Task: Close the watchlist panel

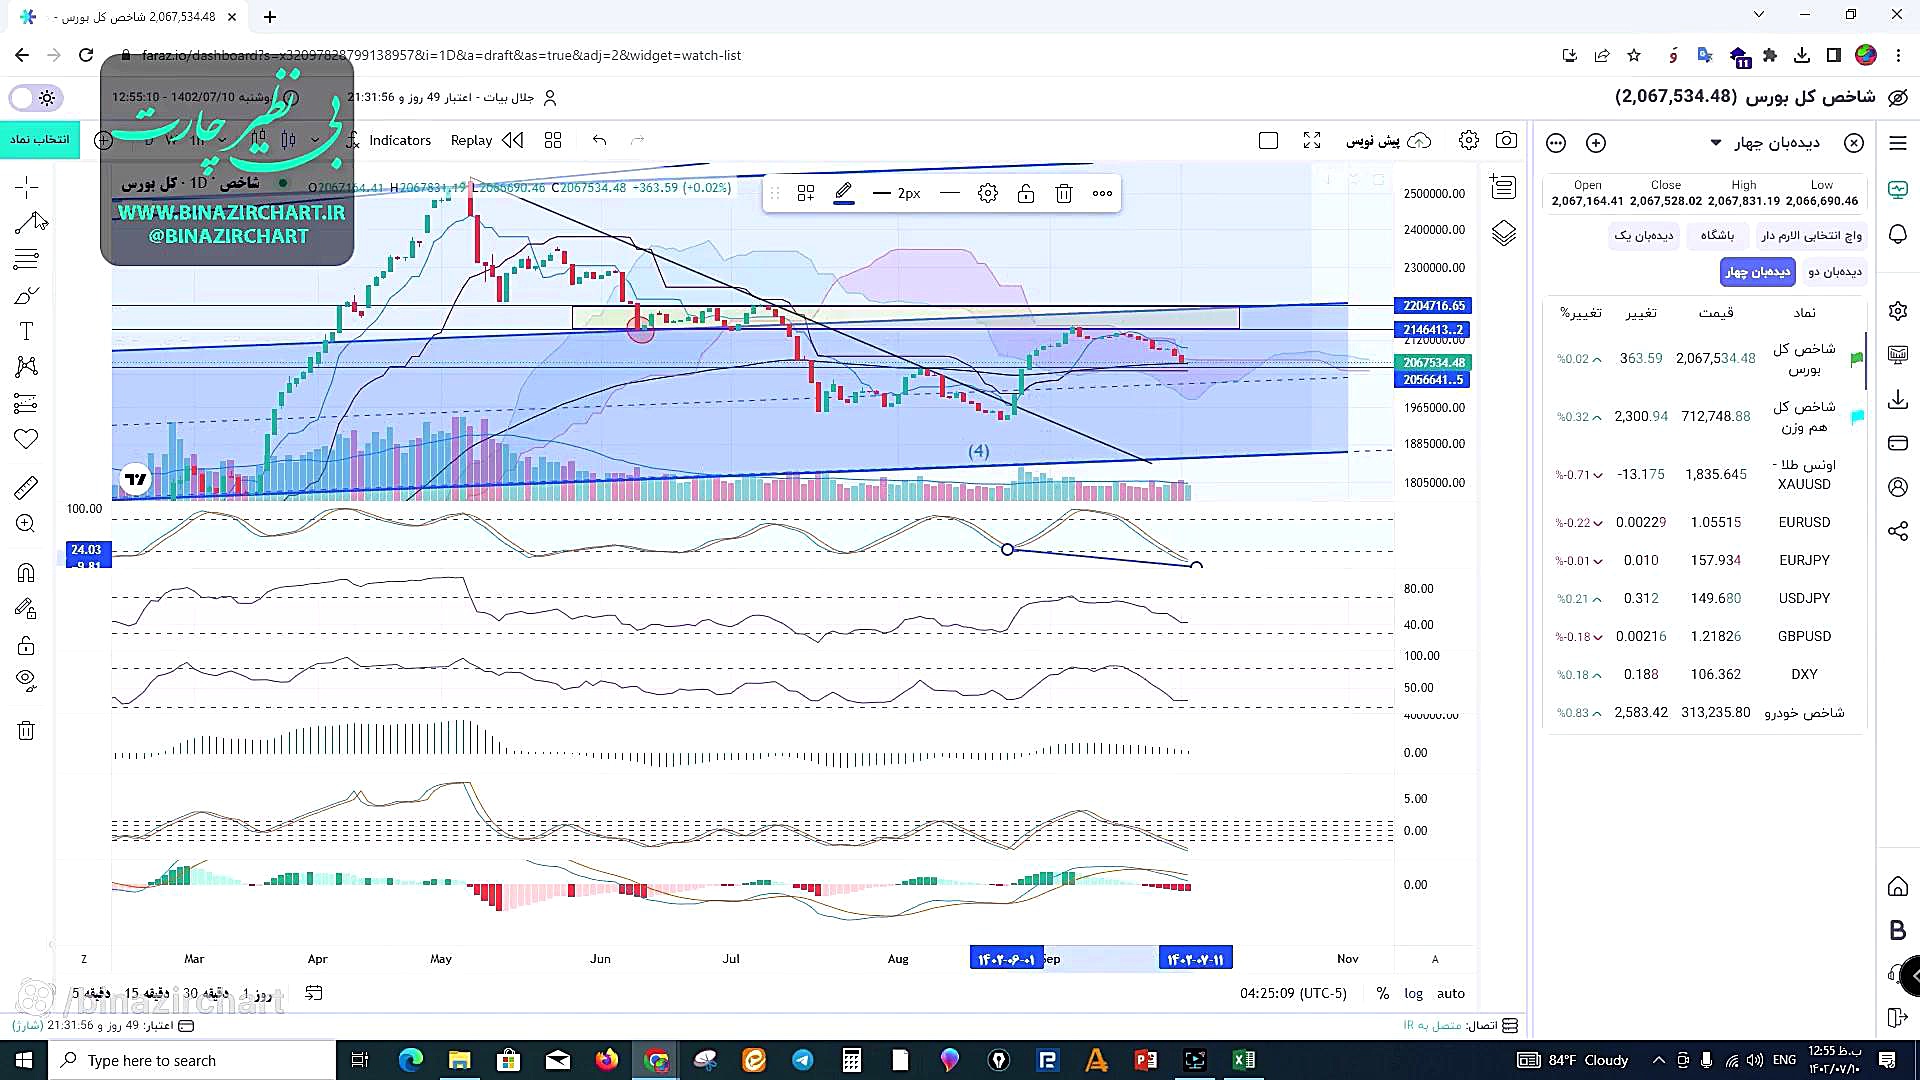Action: [x=1854, y=143]
